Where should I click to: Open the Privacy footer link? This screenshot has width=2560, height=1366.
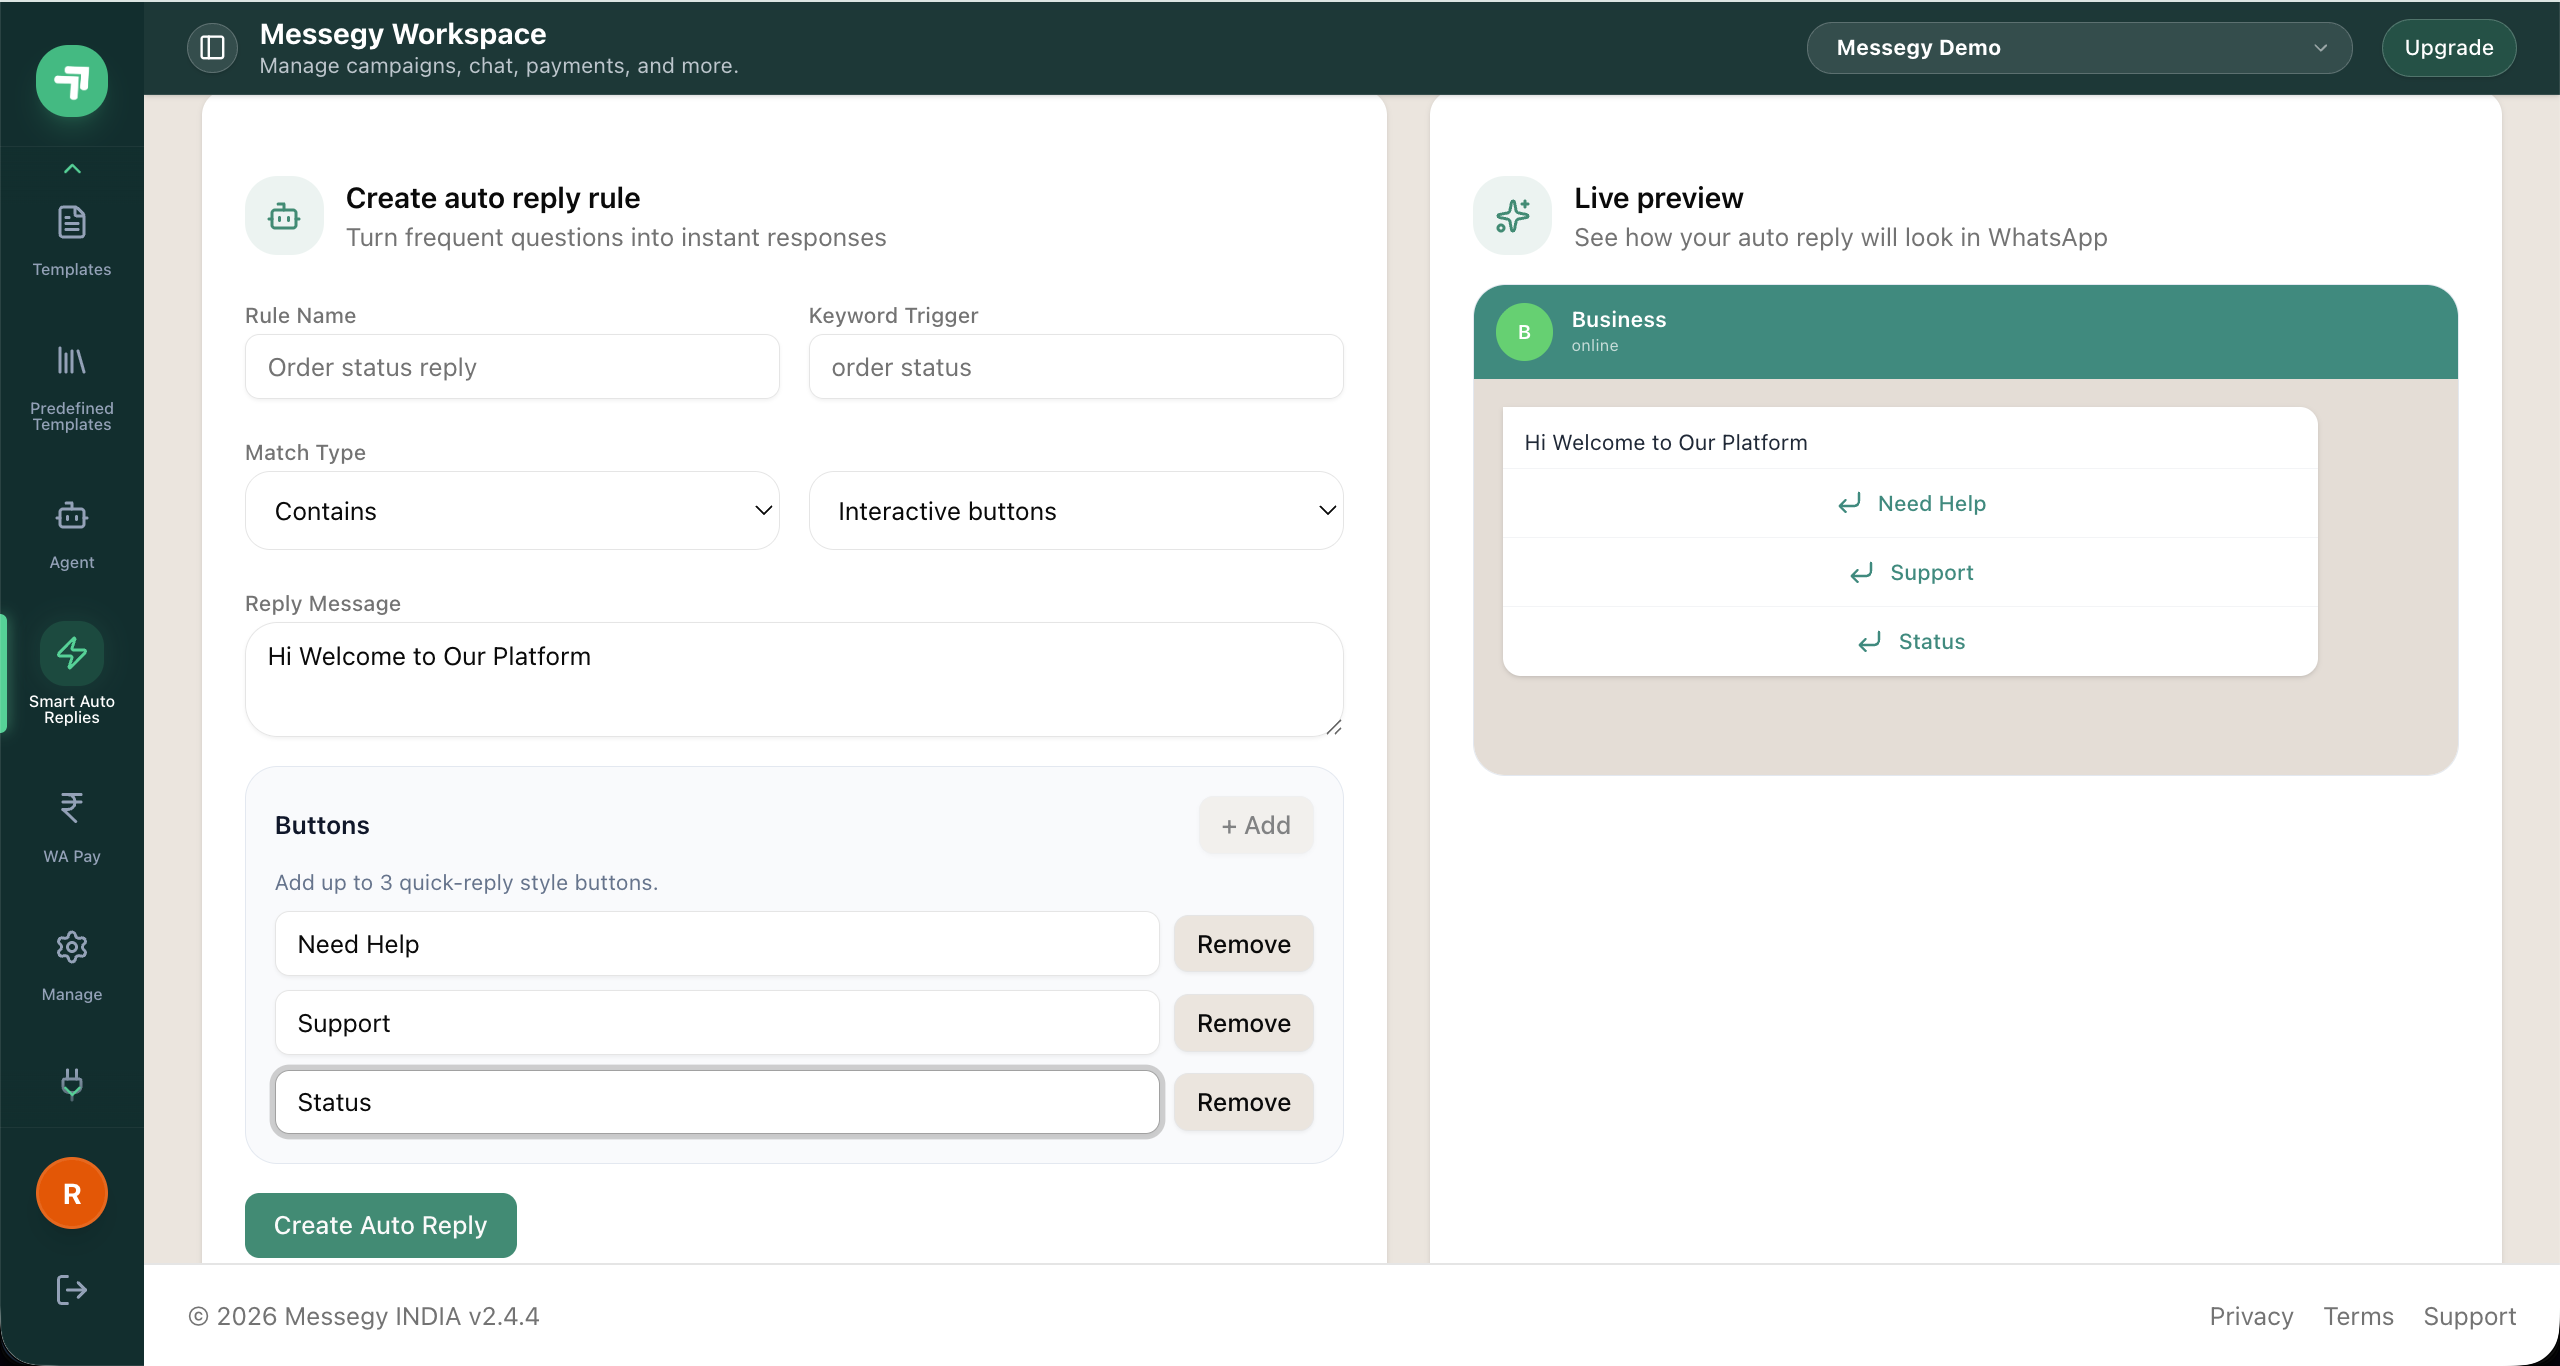click(2251, 1316)
